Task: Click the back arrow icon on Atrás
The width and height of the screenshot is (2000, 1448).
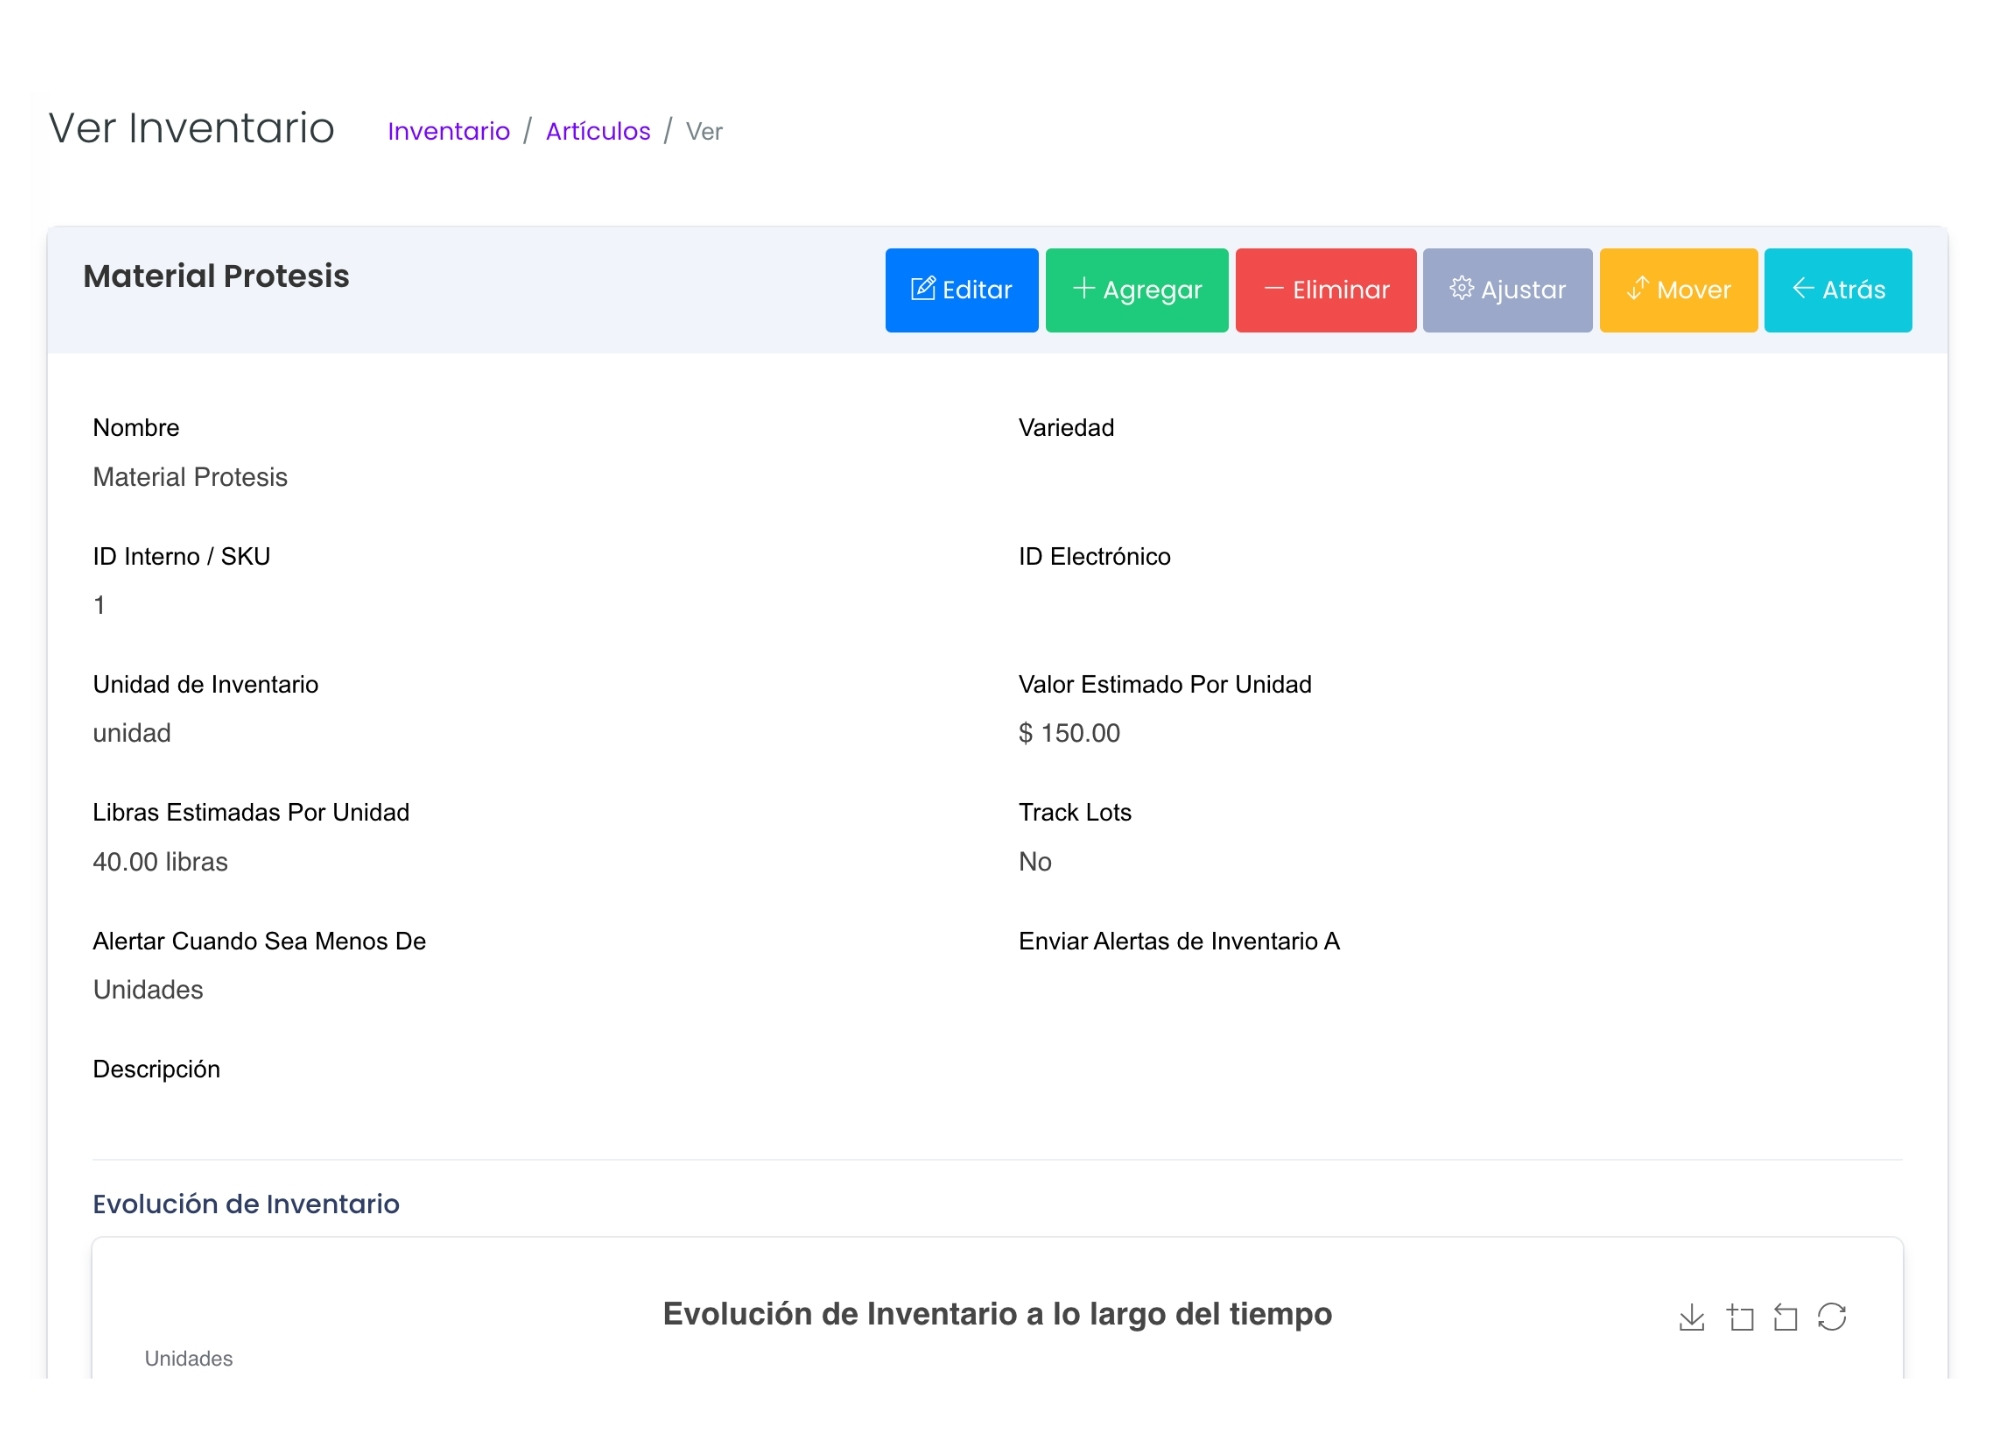Action: 1802,289
